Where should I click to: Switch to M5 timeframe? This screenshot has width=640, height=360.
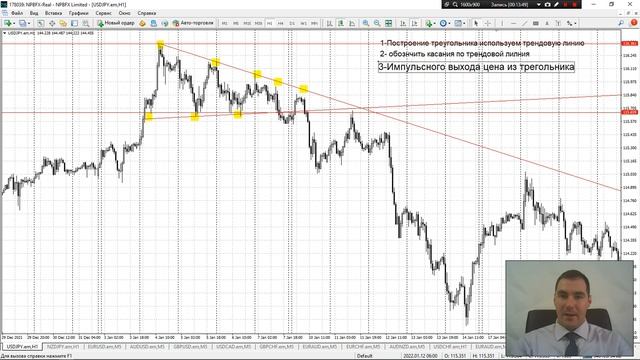pyautogui.click(x=236, y=24)
